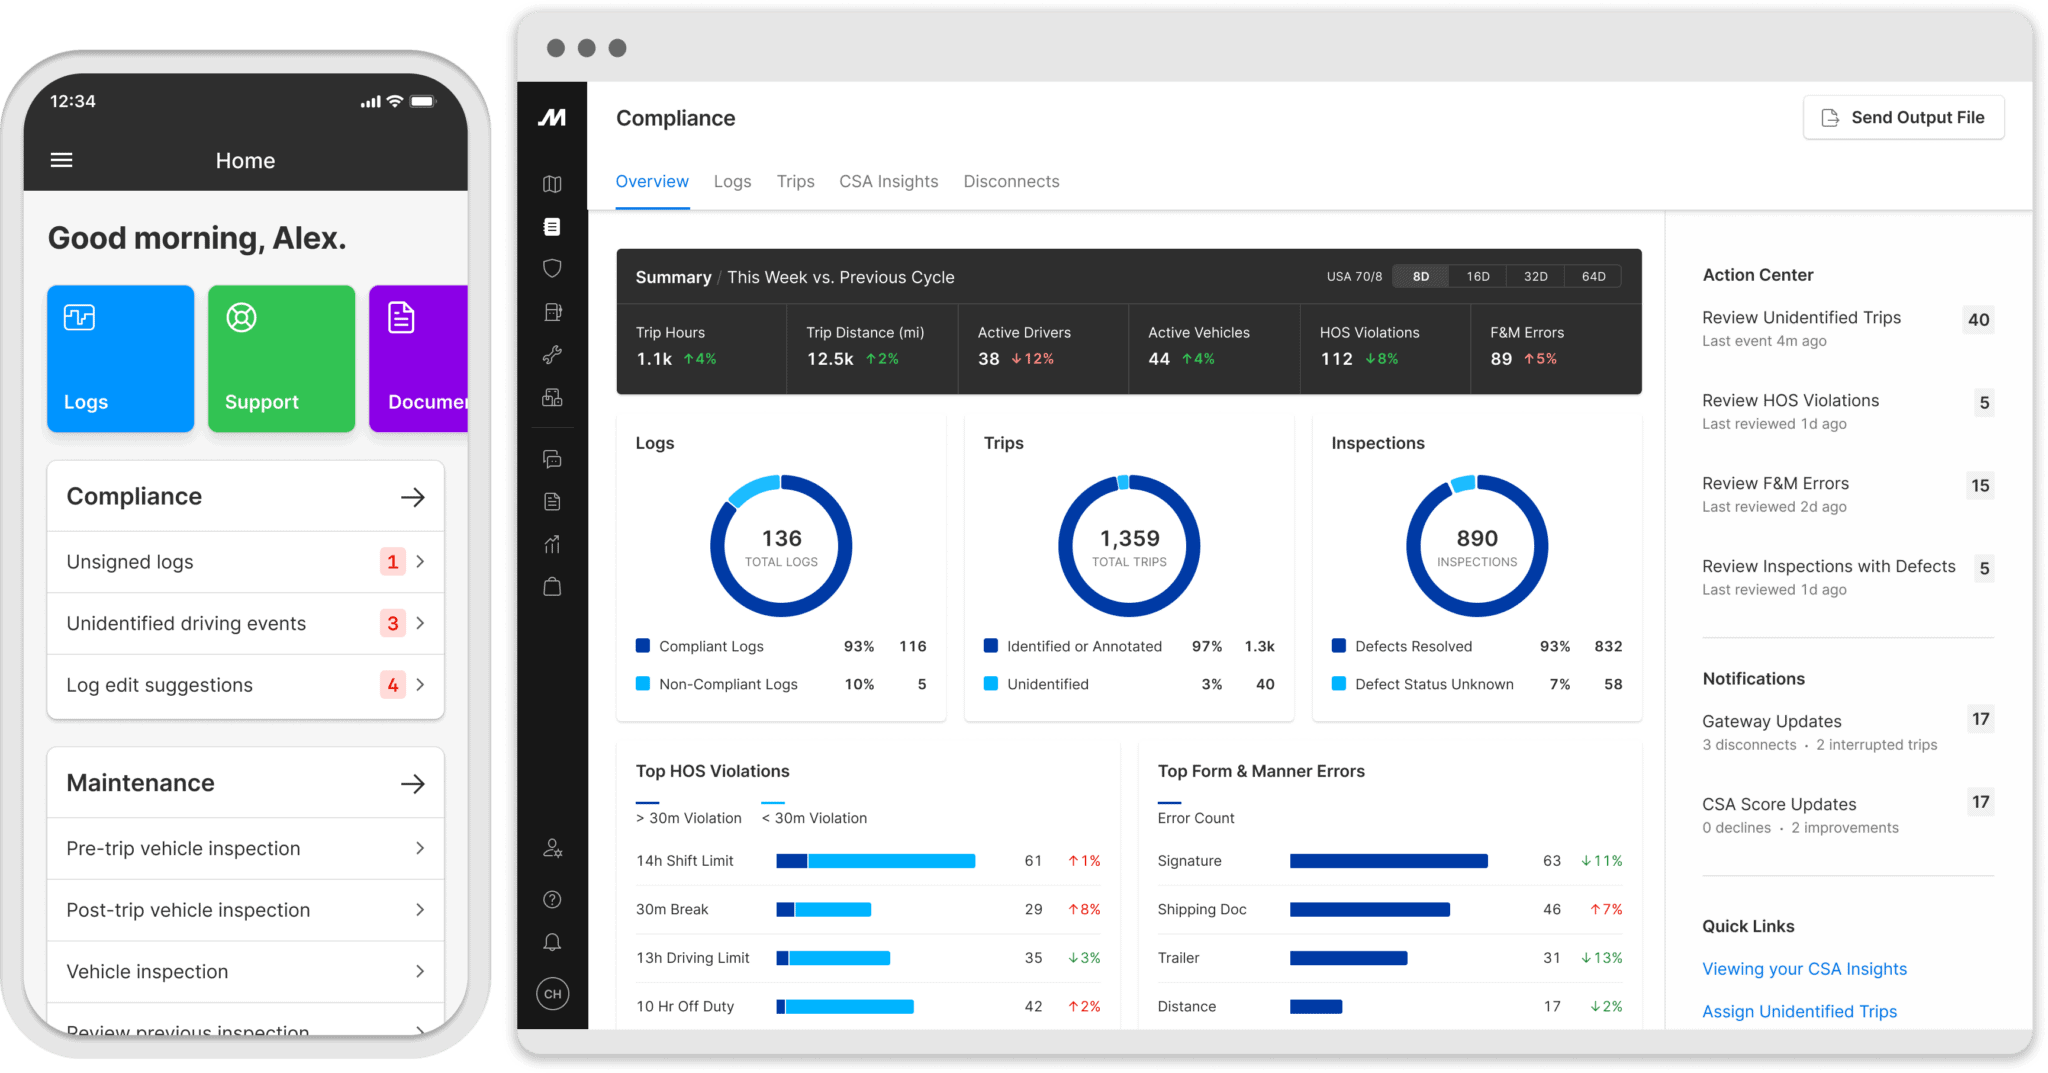The height and width of the screenshot is (1073, 2048).
Task: Expand Pre-trip vehicle inspection chevron
Action: point(420,848)
